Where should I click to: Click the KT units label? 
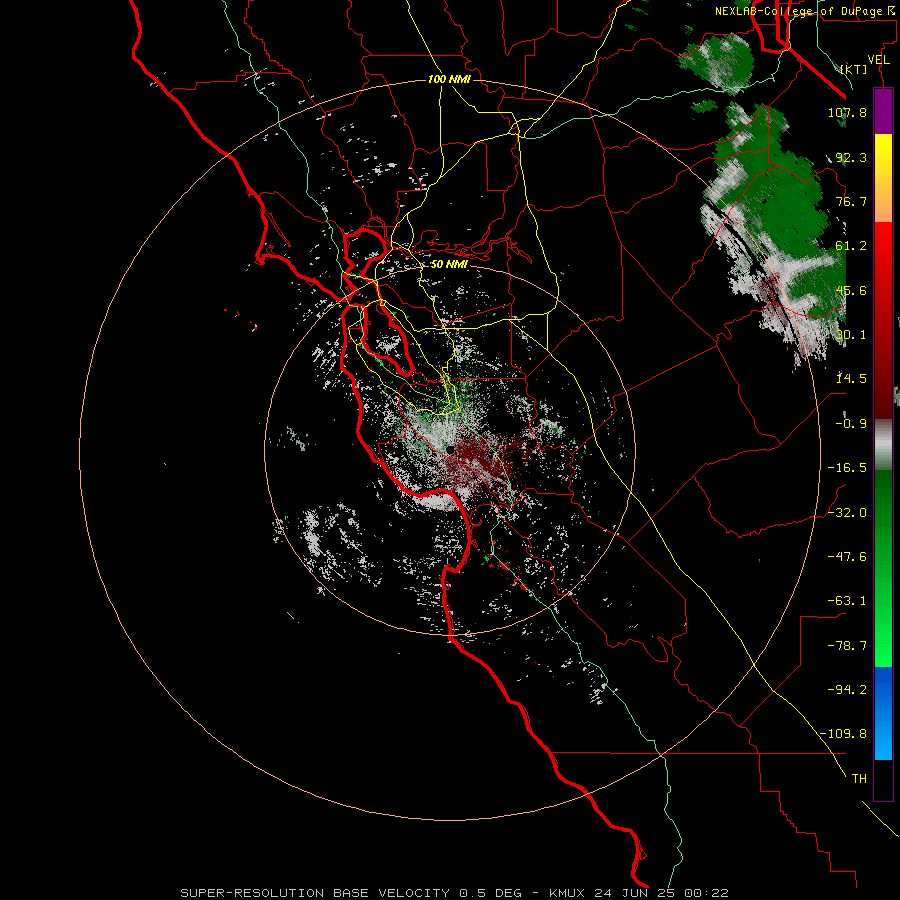(854, 69)
